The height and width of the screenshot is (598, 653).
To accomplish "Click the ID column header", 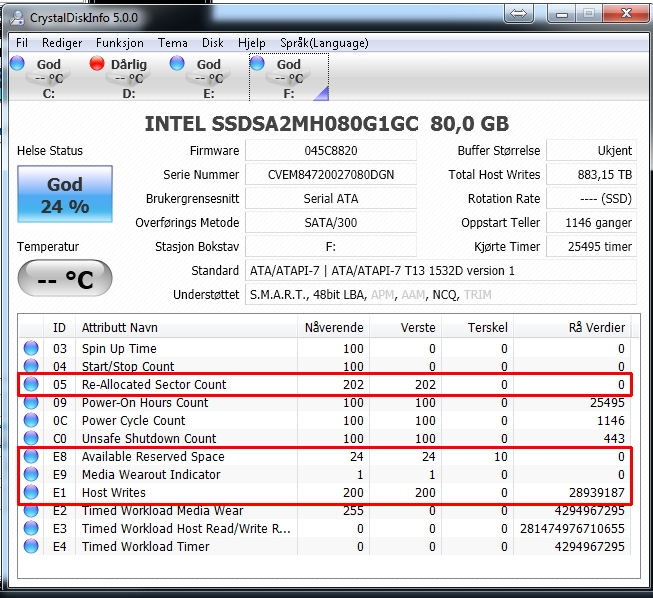I will pyautogui.click(x=59, y=327).
